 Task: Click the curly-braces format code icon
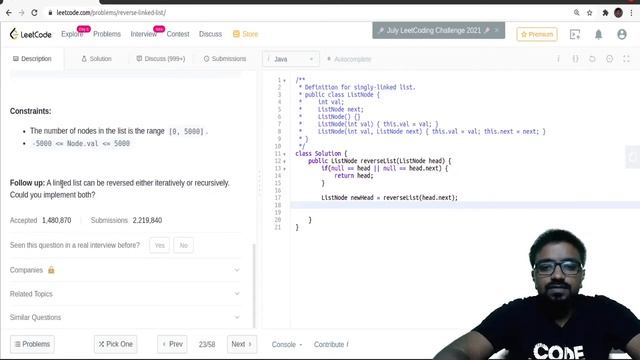(x=575, y=59)
